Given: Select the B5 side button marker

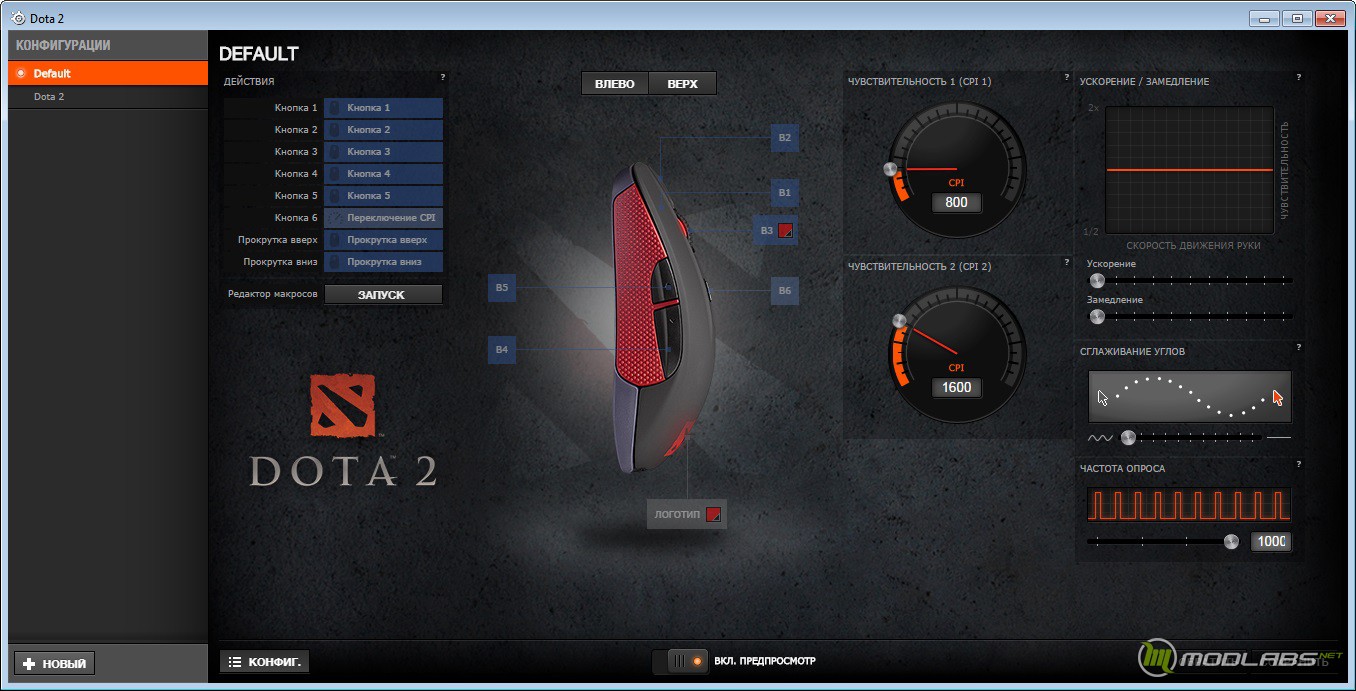Looking at the screenshot, I should [x=501, y=288].
